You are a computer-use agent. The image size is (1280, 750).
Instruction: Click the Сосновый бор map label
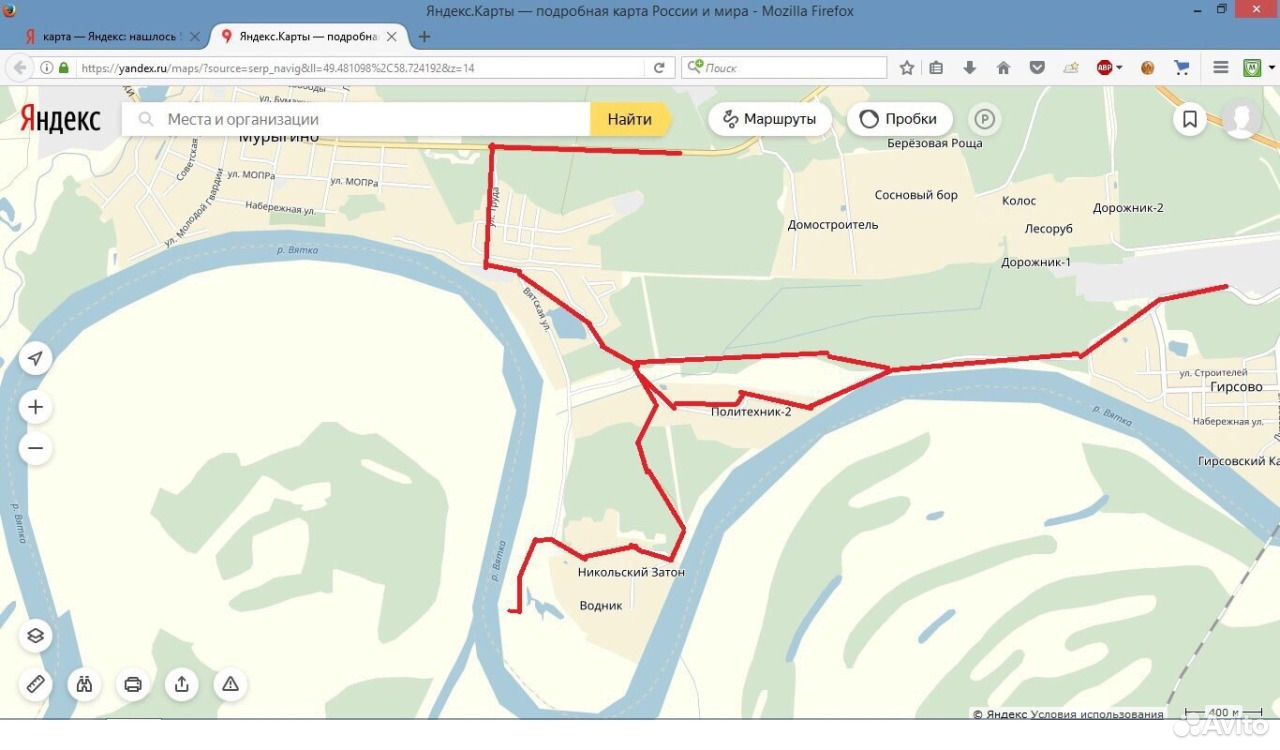916,195
